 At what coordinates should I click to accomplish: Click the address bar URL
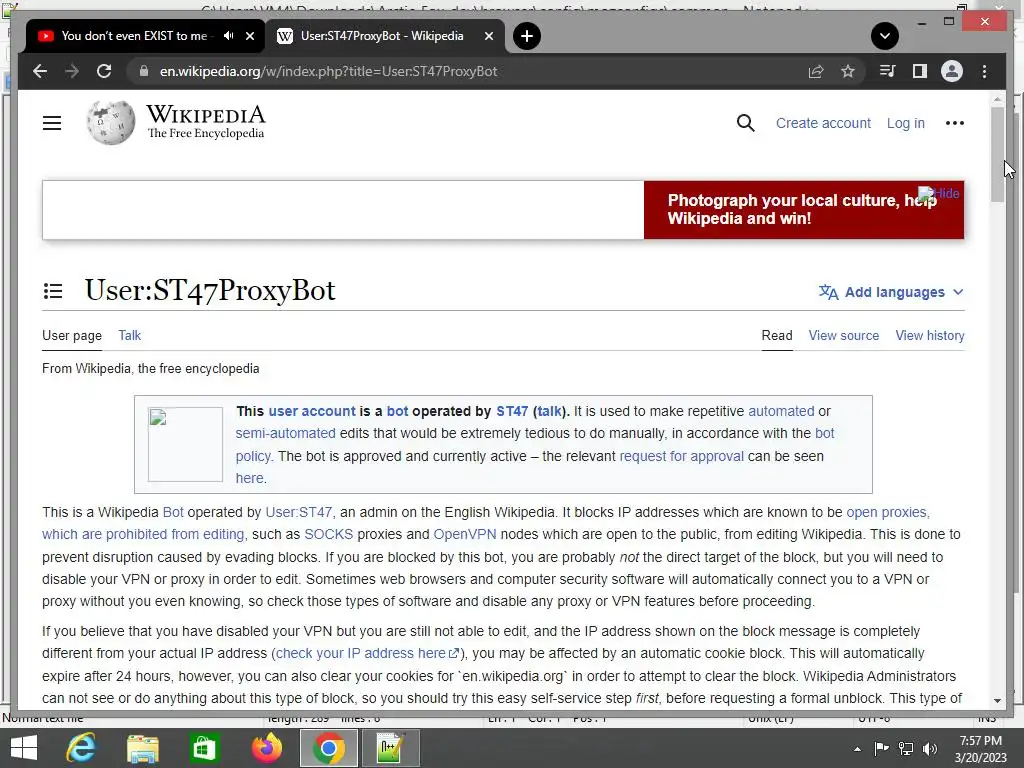click(x=328, y=71)
